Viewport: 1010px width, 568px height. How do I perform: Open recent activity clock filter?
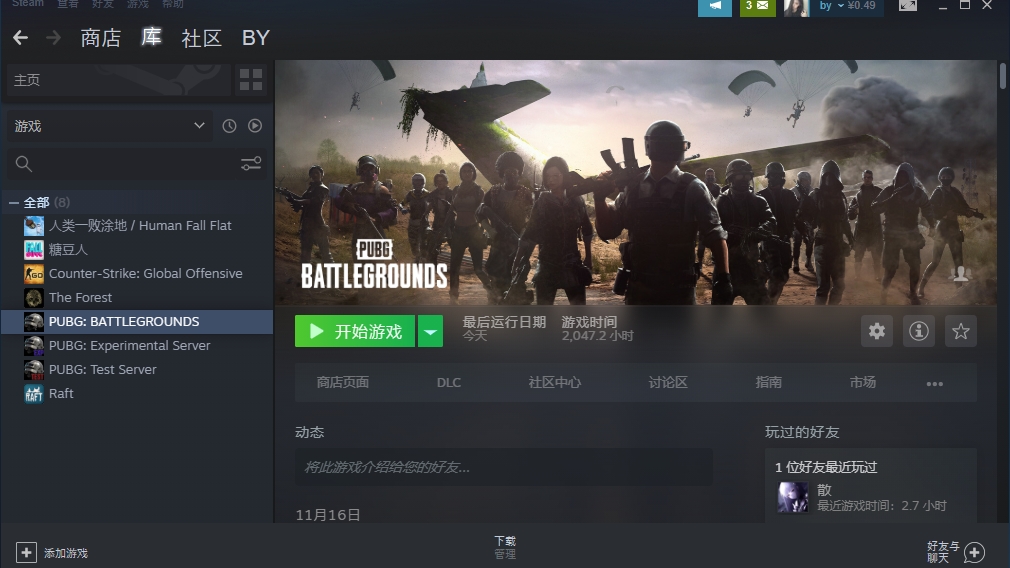[x=229, y=126]
